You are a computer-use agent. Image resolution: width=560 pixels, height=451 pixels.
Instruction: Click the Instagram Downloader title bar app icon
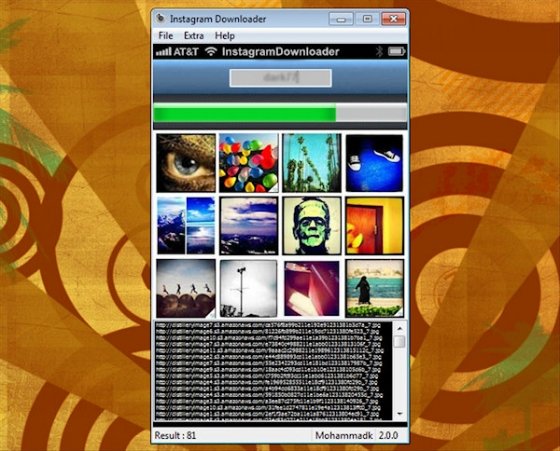(161, 19)
